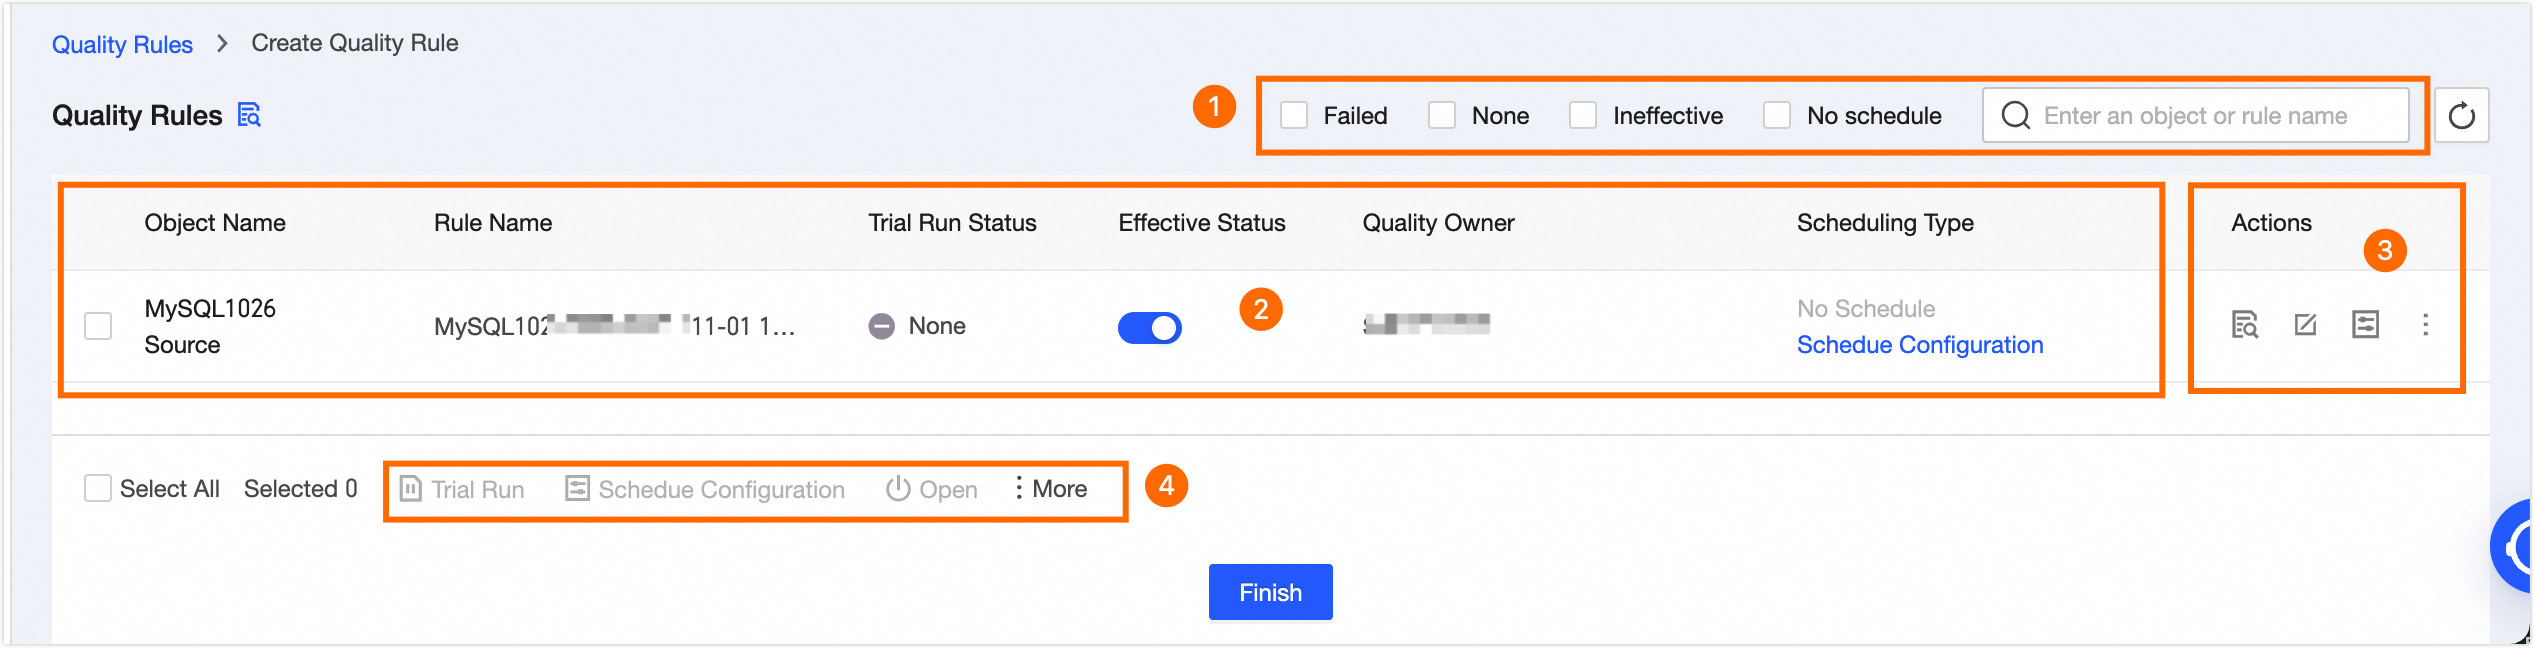Go back via Quality Rules breadcrumb
2534x648 pixels.
[x=122, y=44]
